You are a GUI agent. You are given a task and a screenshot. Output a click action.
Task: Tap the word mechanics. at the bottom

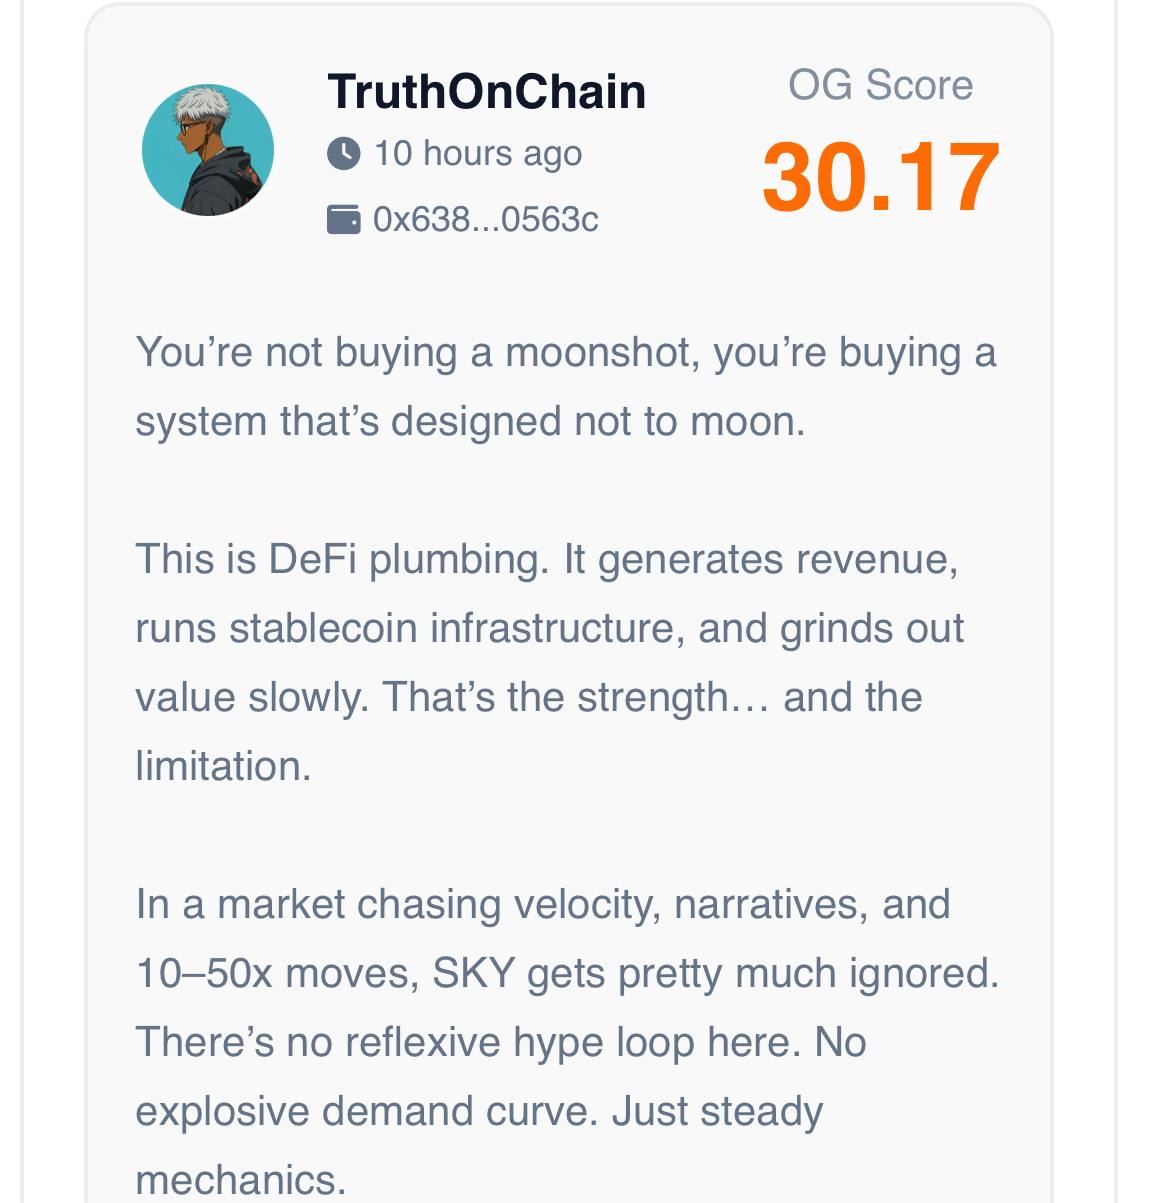tap(241, 1179)
